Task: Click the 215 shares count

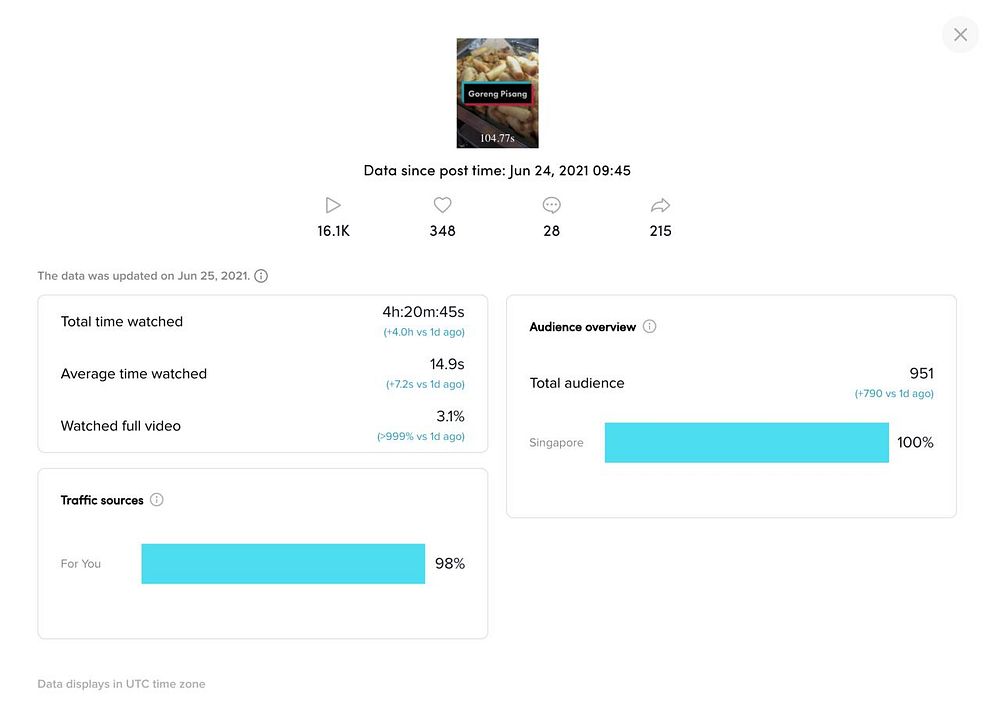Action: tap(660, 231)
